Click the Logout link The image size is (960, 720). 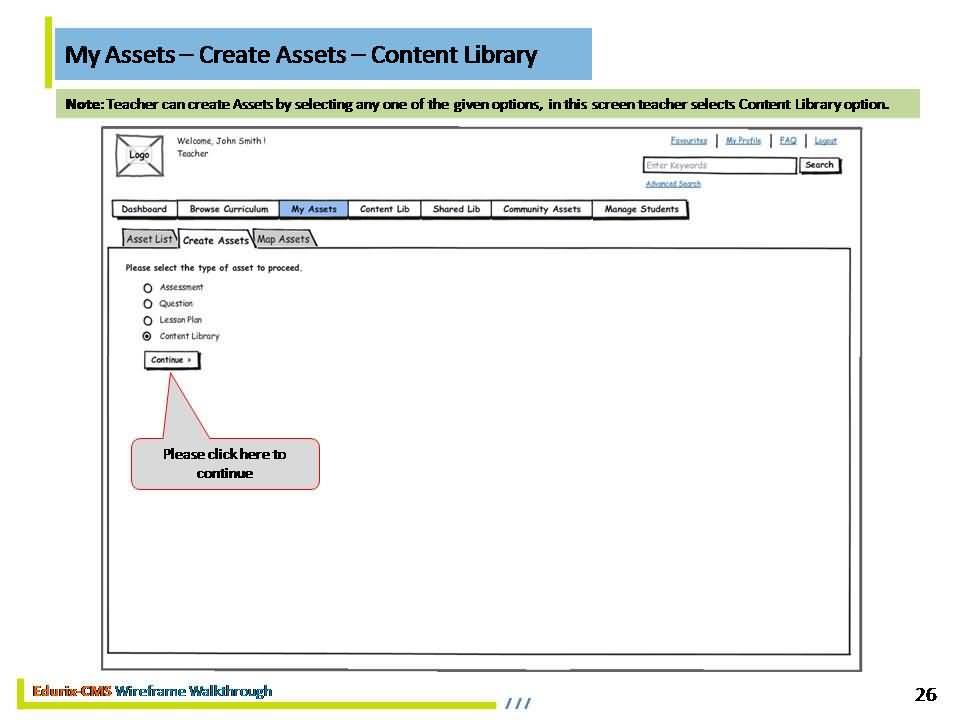825,141
